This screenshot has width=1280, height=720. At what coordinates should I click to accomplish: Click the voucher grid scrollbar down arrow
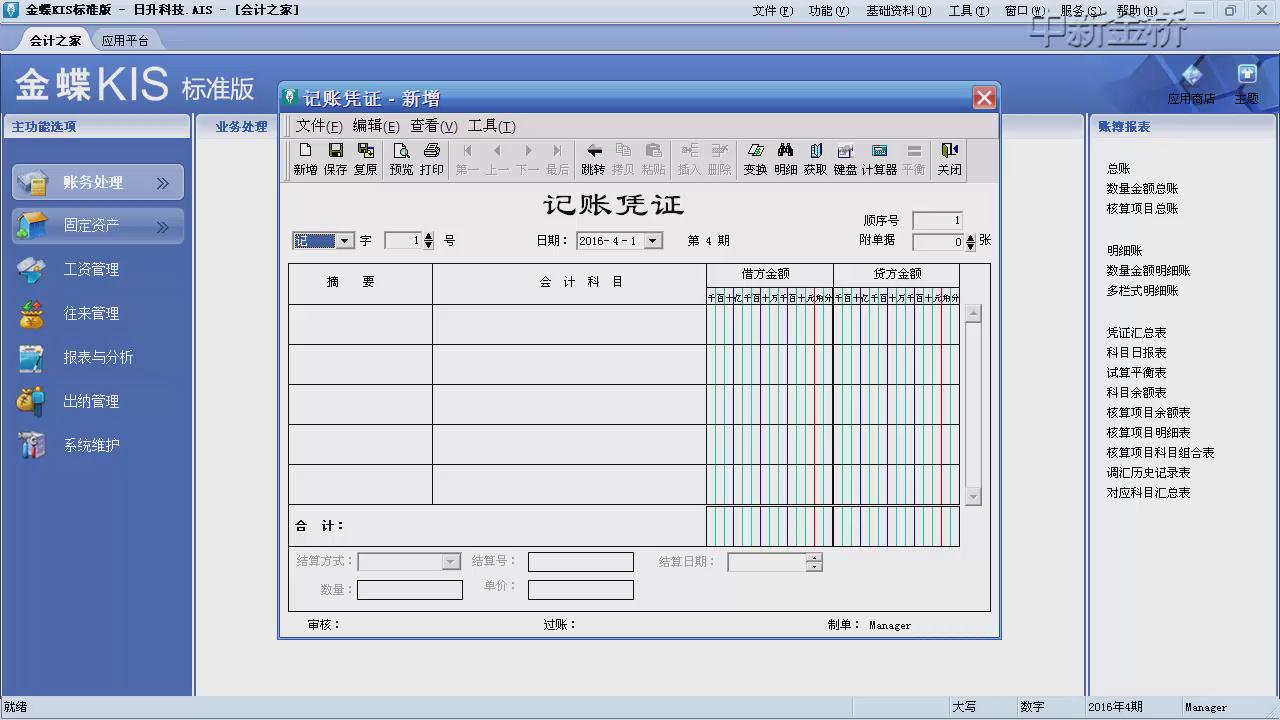pos(973,497)
